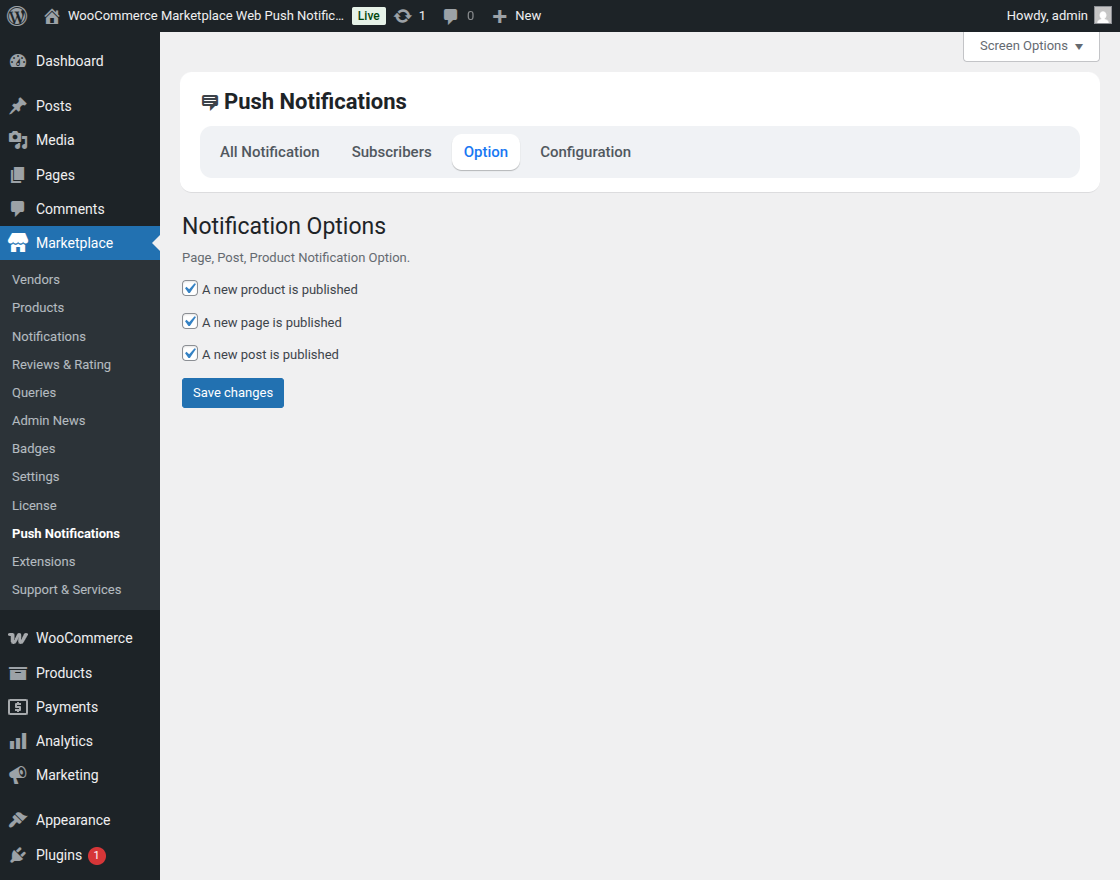Switch to the Subscribers tab

(391, 151)
